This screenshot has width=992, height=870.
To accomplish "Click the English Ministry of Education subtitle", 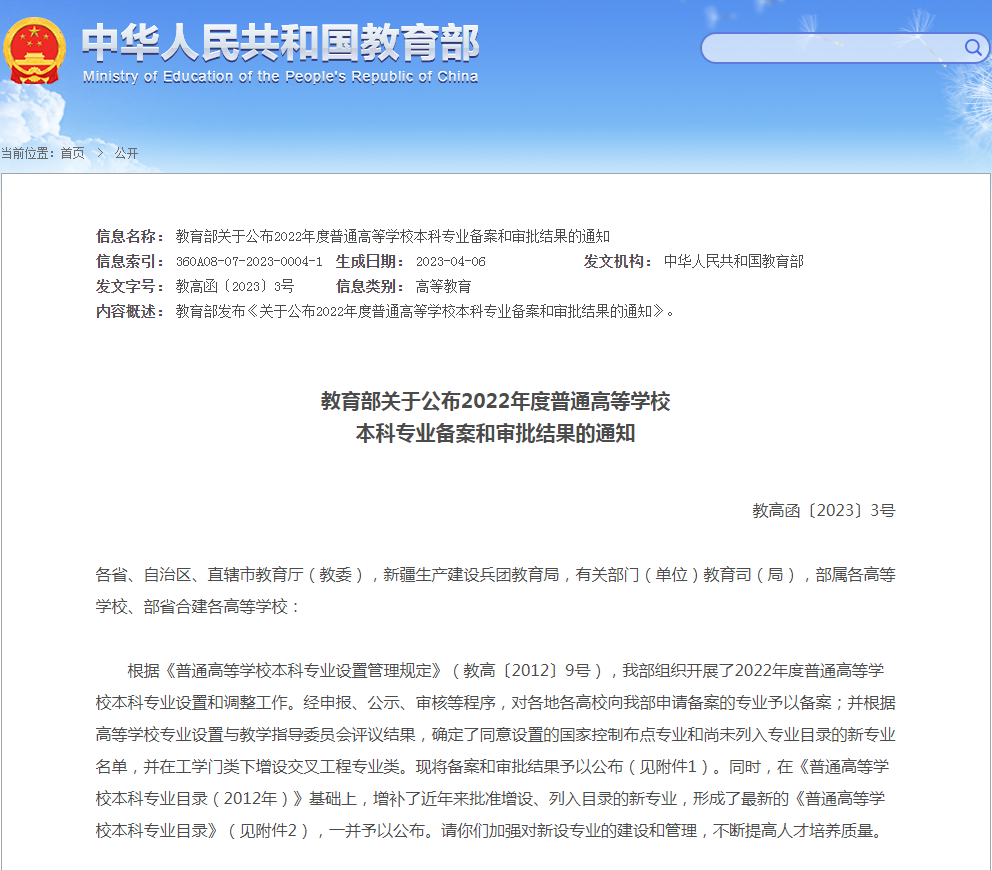I will tap(280, 77).
